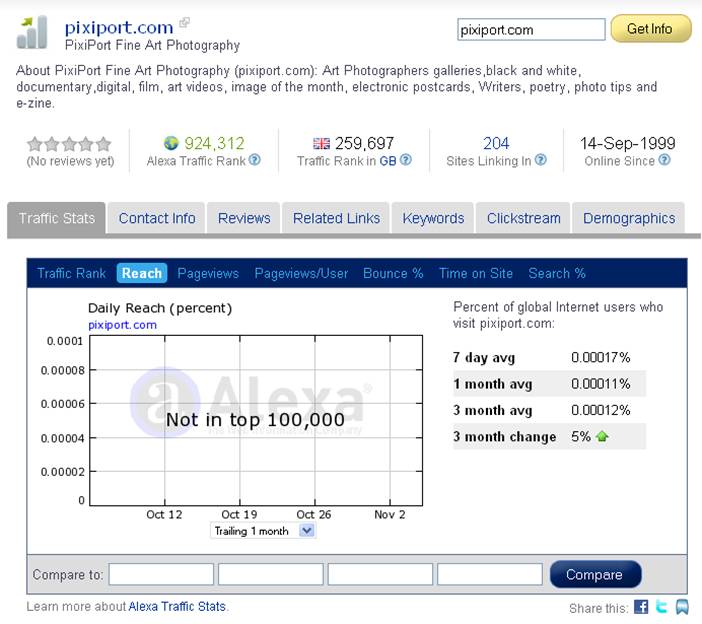The width and height of the screenshot is (702, 624).
Task: Select the Search % chart view
Action: (556, 273)
